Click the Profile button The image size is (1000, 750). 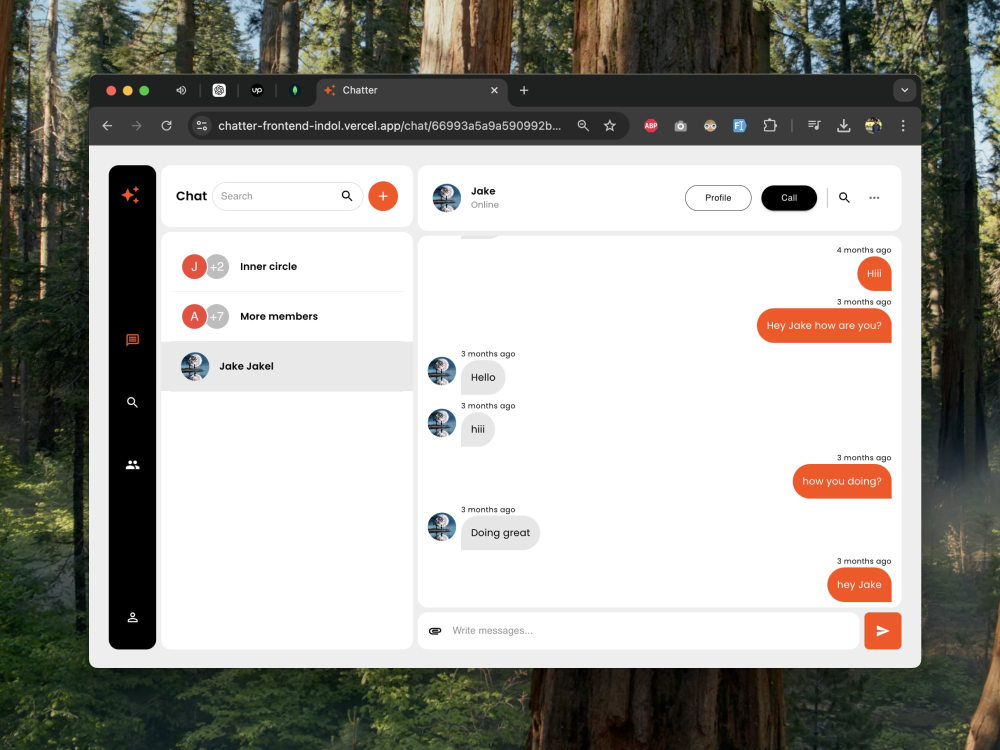click(x=718, y=198)
